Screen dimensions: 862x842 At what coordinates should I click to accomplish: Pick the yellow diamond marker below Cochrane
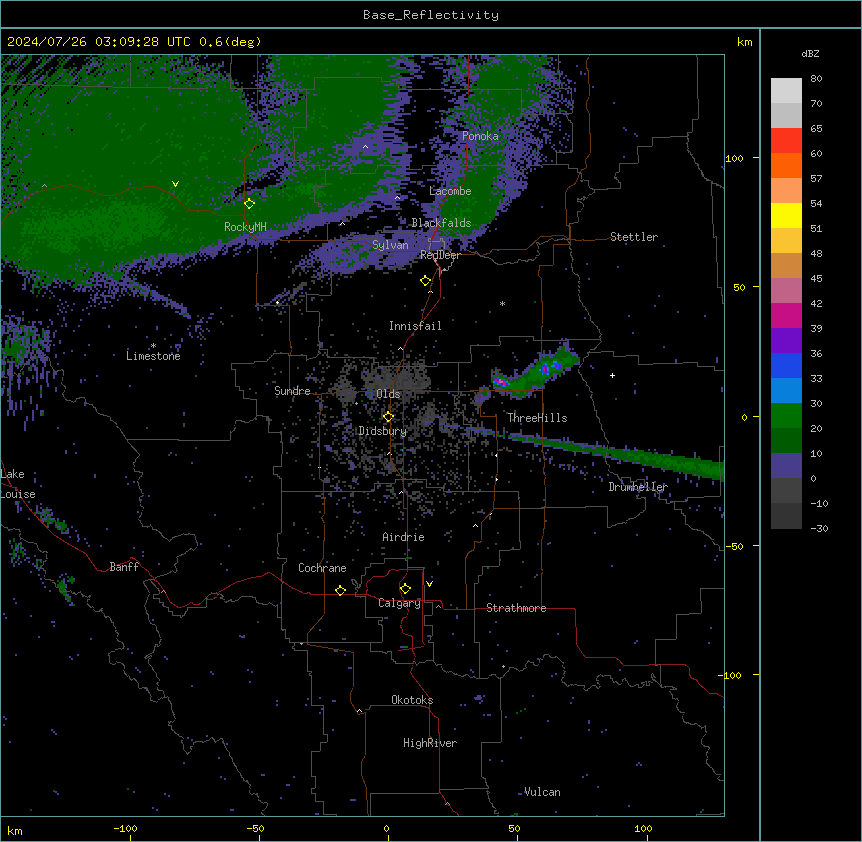coord(340,590)
